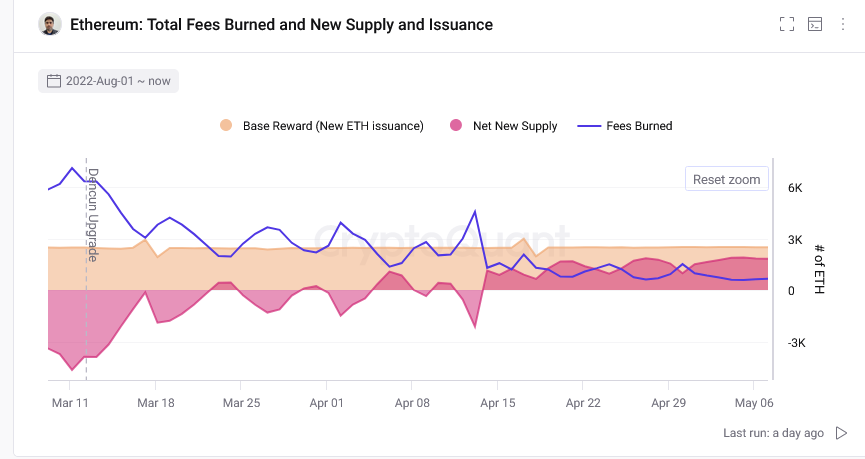The image size is (865, 459).
Task: Toggle Base Reward (New ETH issuance) series
Action: point(333,126)
